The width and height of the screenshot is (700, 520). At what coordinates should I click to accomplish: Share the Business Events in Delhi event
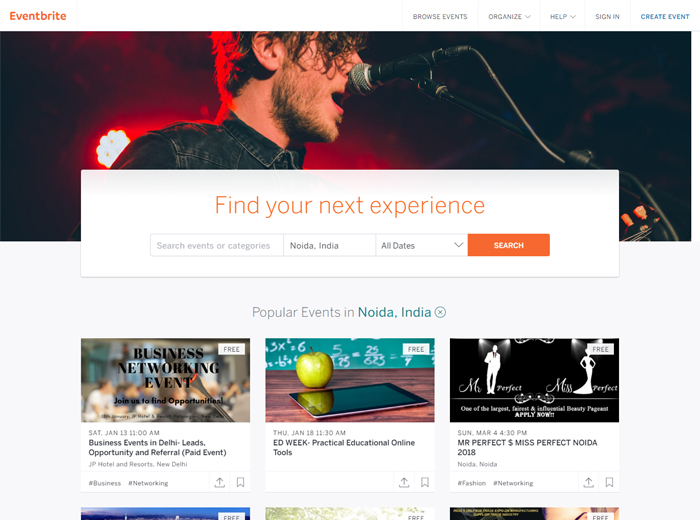pyautogui.click(x=220, y=483)
